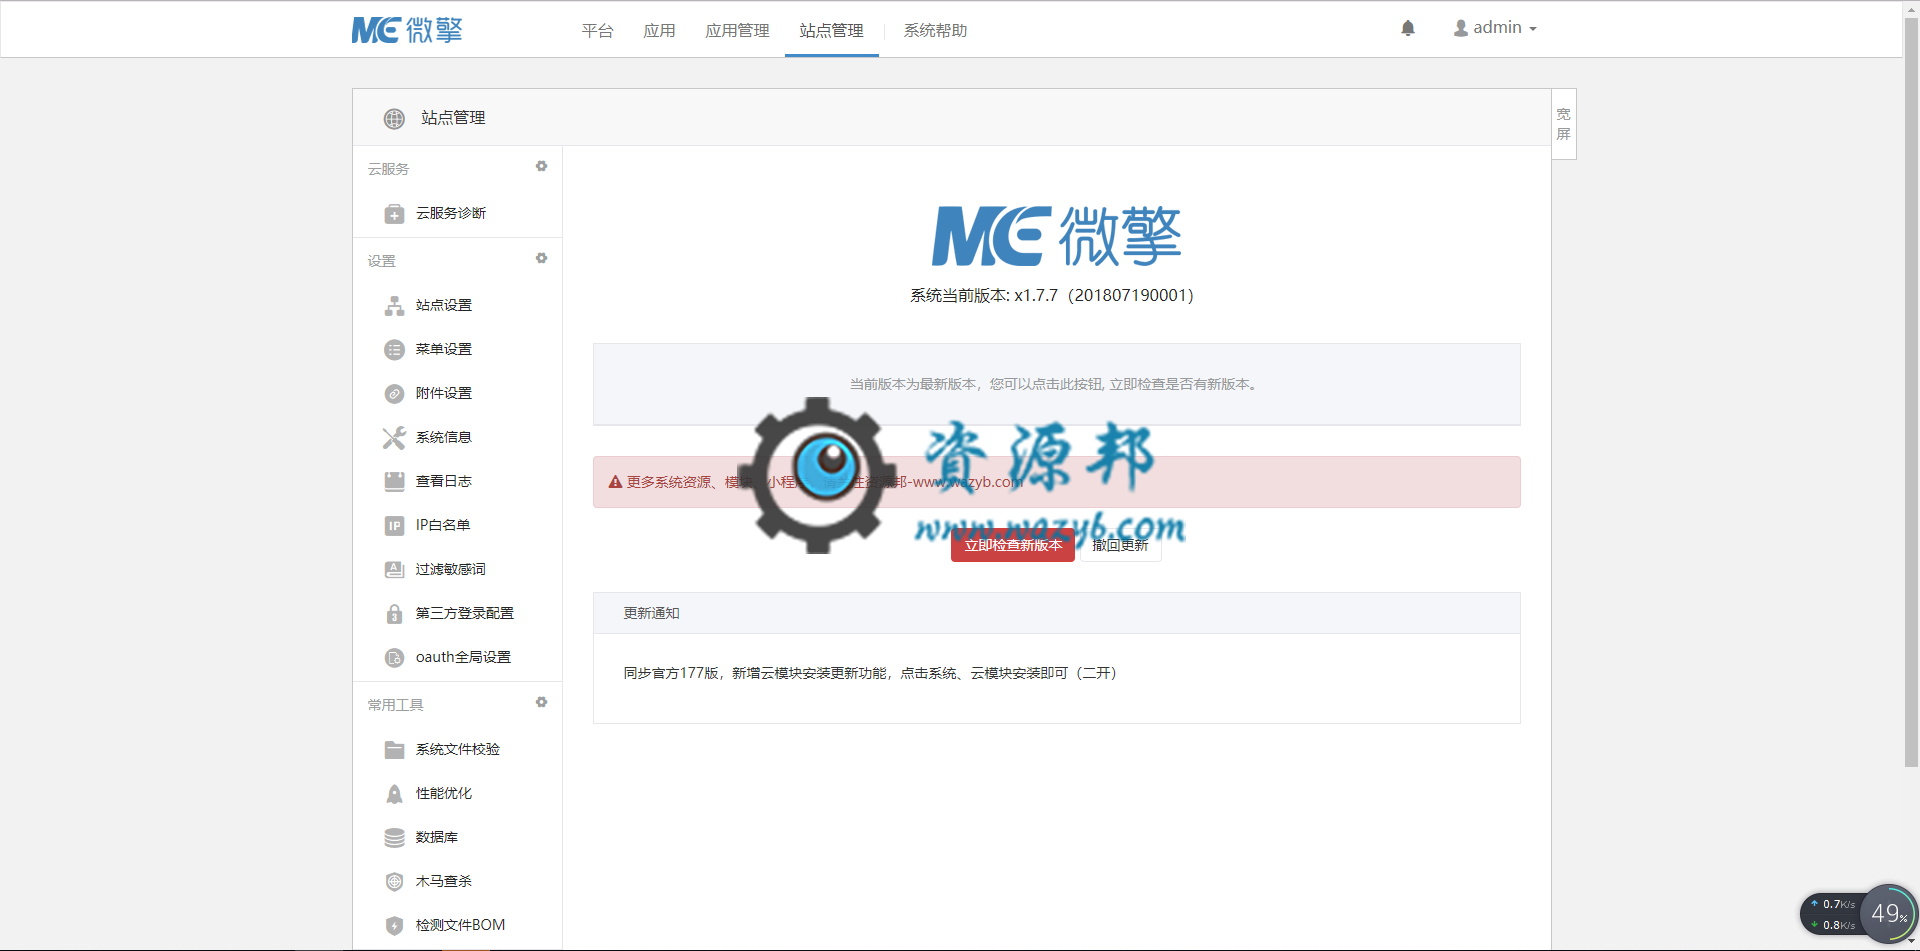This screenshot has width=1920, height=951.
Task: Click the globe icon beside 站点管理
Action: point(394,118)
